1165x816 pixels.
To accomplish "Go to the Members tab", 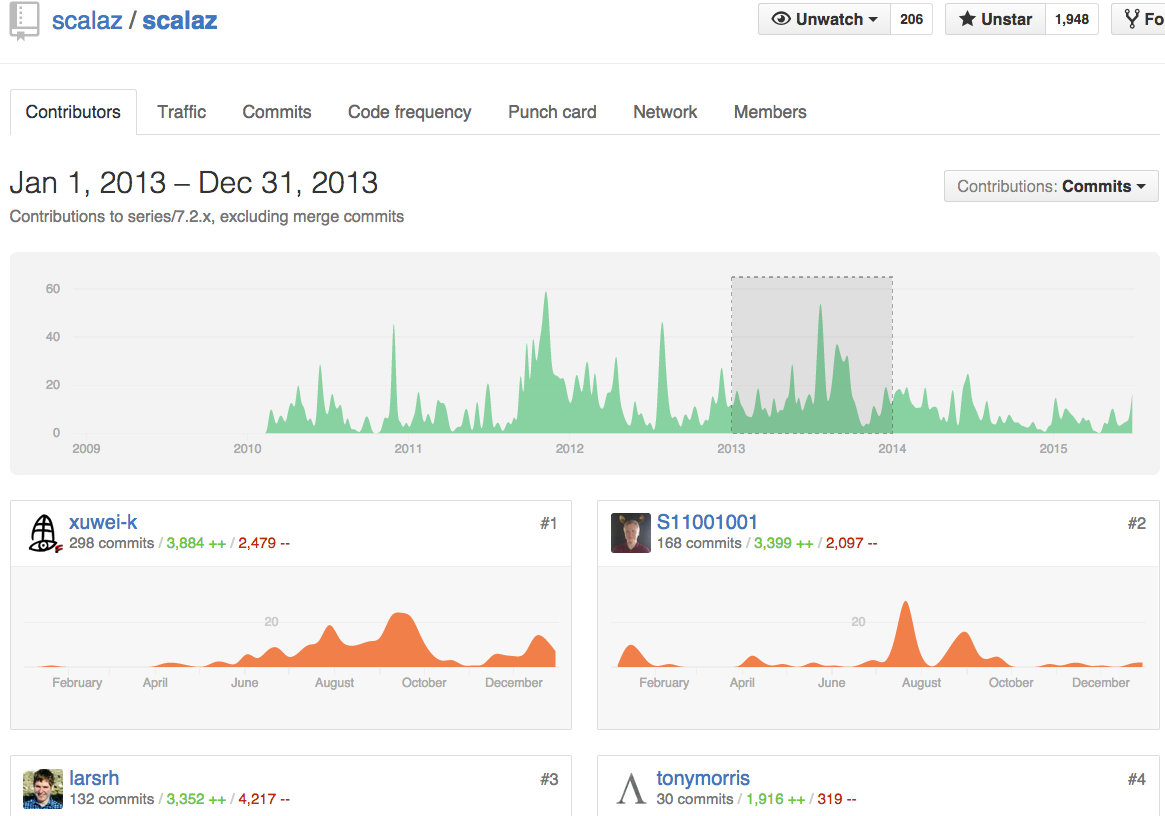I will (x=770, y=112).
